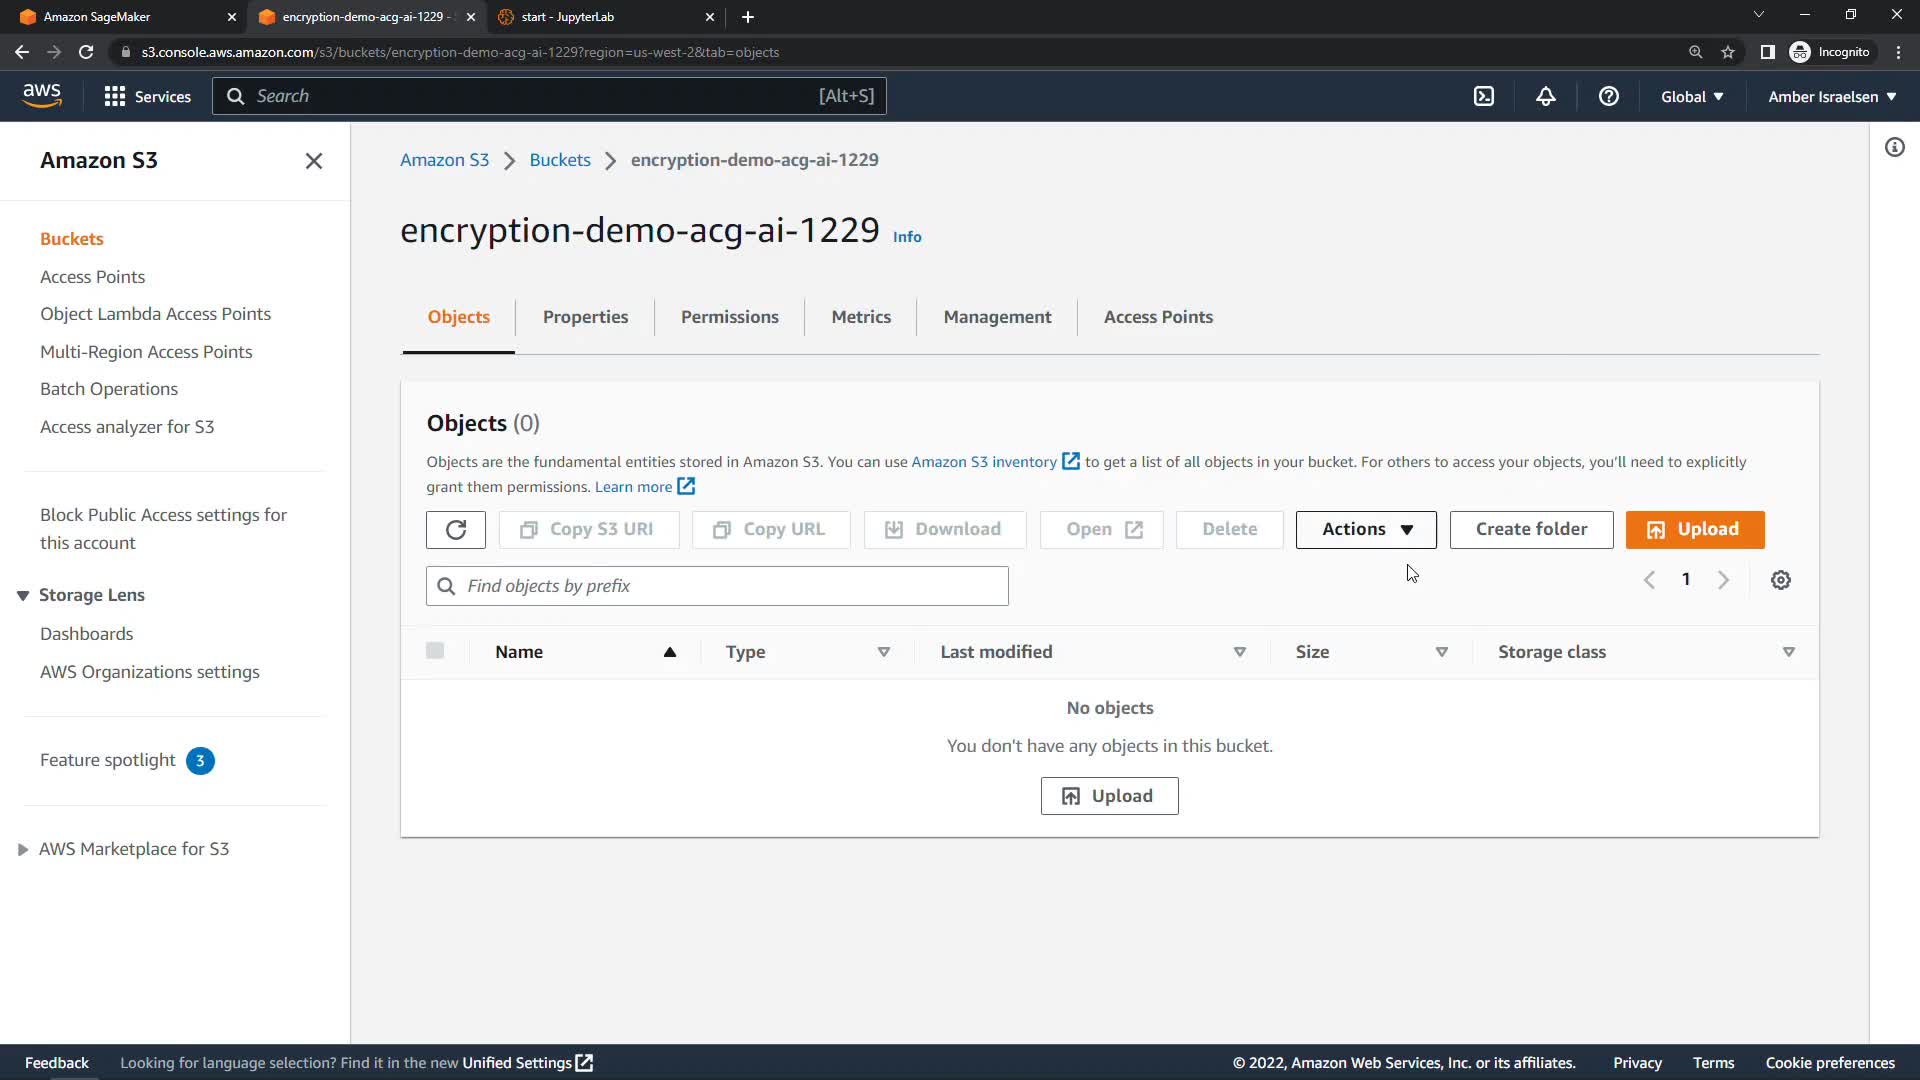The width and height of the screenshot is (1920, 1080).
Task: Toggle the select-all objects checkbox
Action: tap(435, 651)
